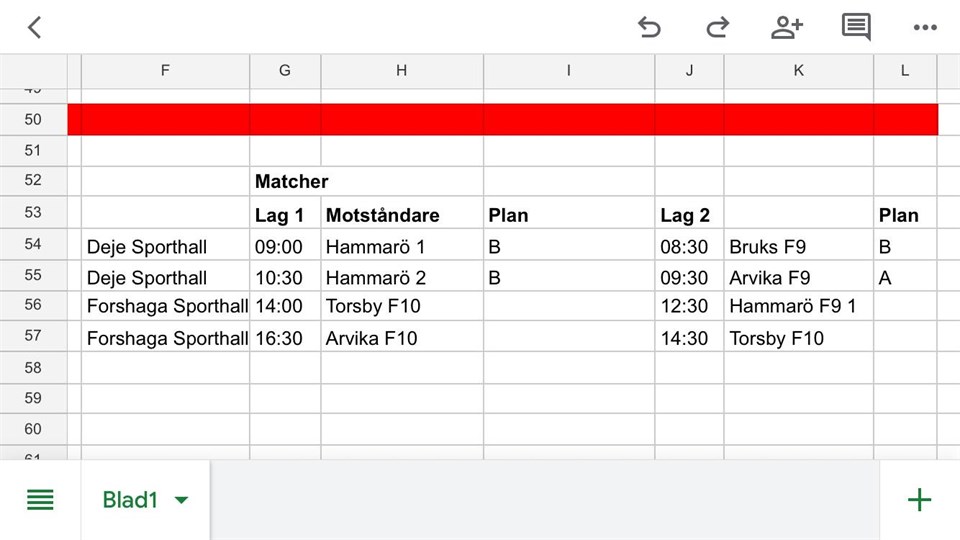
Task: Tap the back arrow icon
Action: [x=35, y=28]
